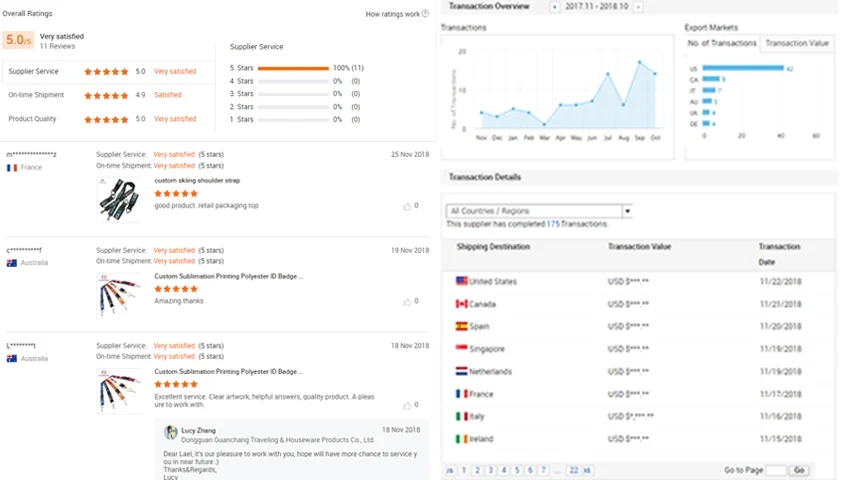
Task: Click the Go to Page input field
Action: pos(776,470)
